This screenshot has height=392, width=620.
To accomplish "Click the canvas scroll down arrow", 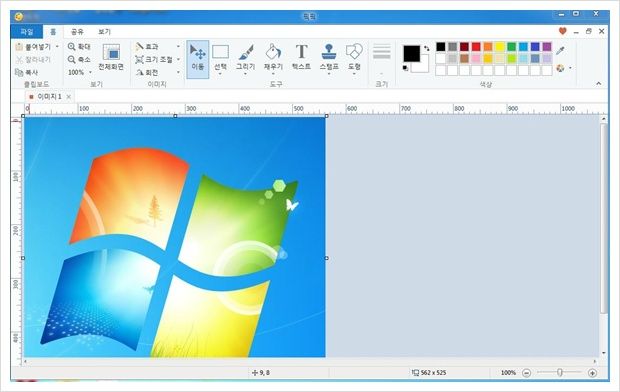I will coord(604,353).
